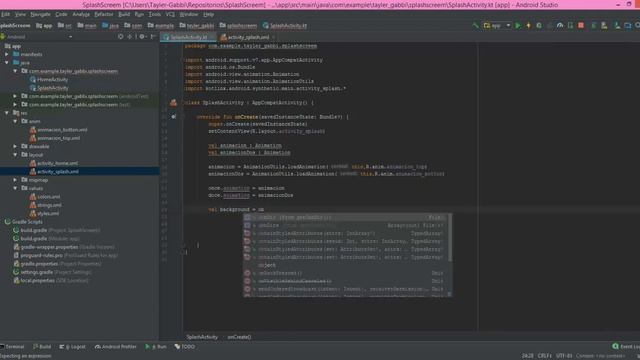Open the run configuration app dropdown
640x360 pixels.
pyautogui.click(x=497, y=25)
